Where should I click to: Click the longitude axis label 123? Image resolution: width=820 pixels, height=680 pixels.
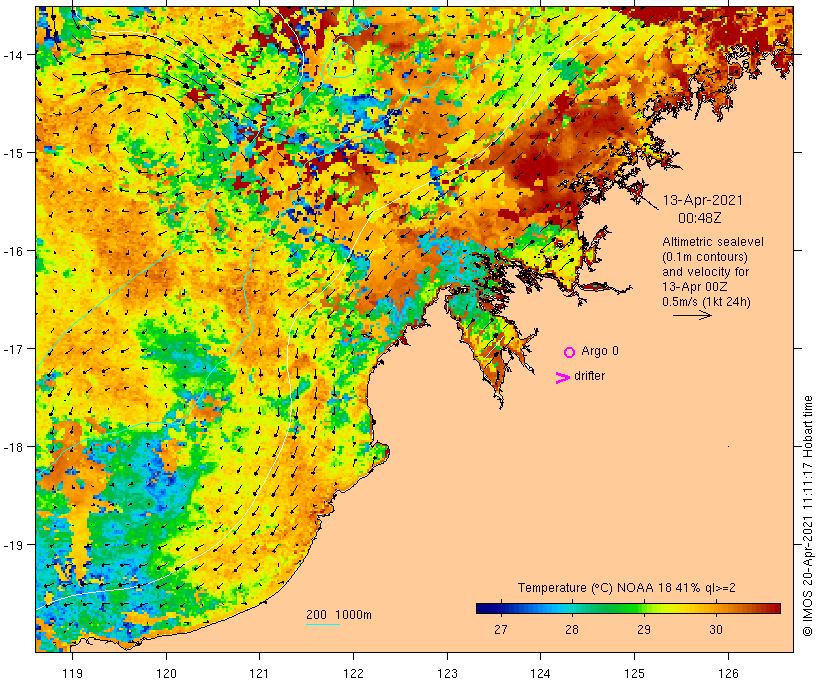point(447,673)
